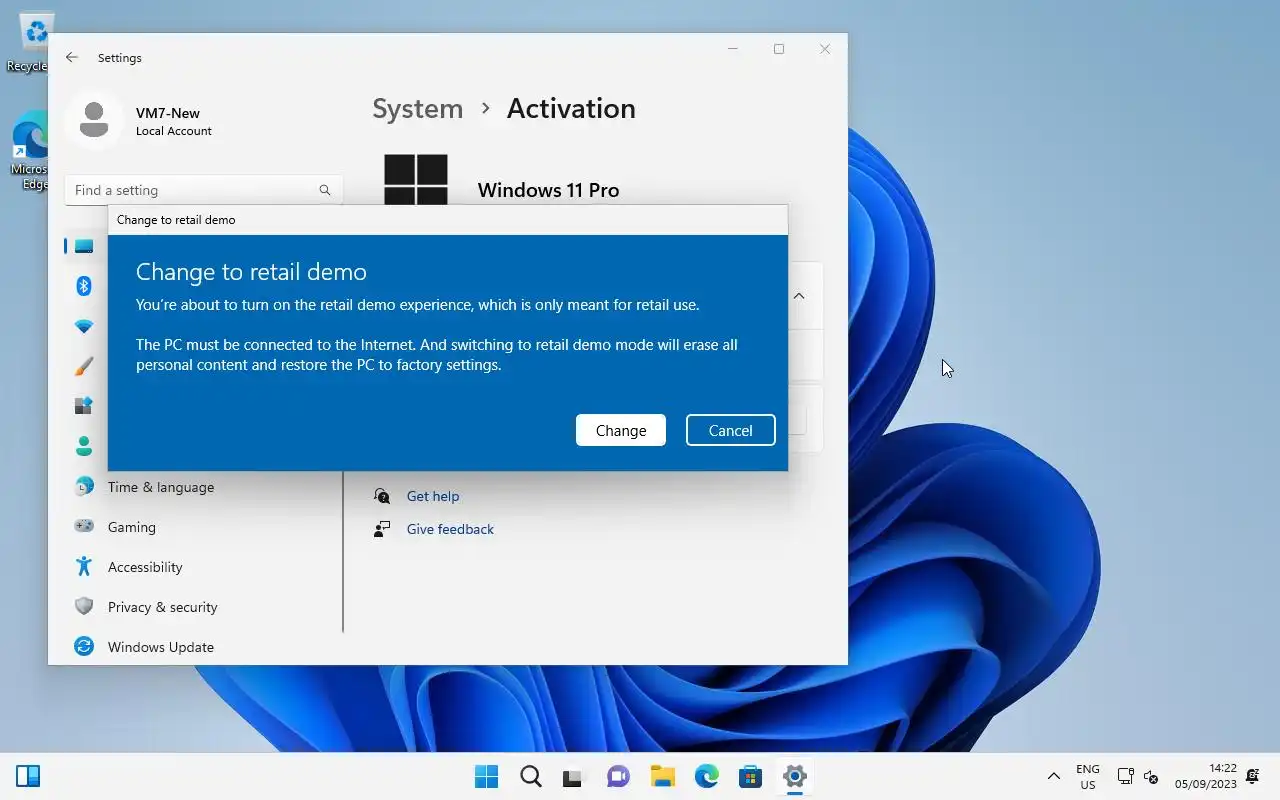This screenshot has width=1280, height=800.
Task: Minimize the Settings window
Action: coord(734,49)
